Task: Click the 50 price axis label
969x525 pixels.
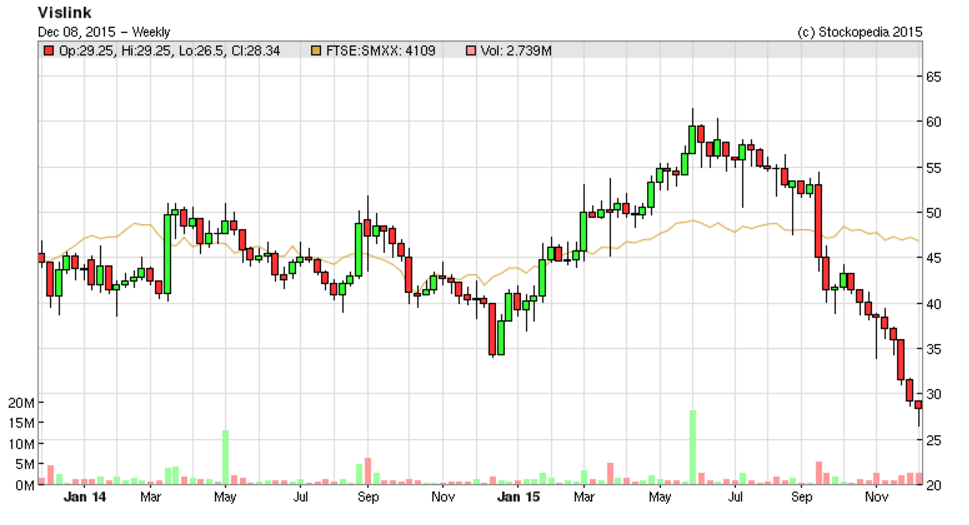Action: 933,213
